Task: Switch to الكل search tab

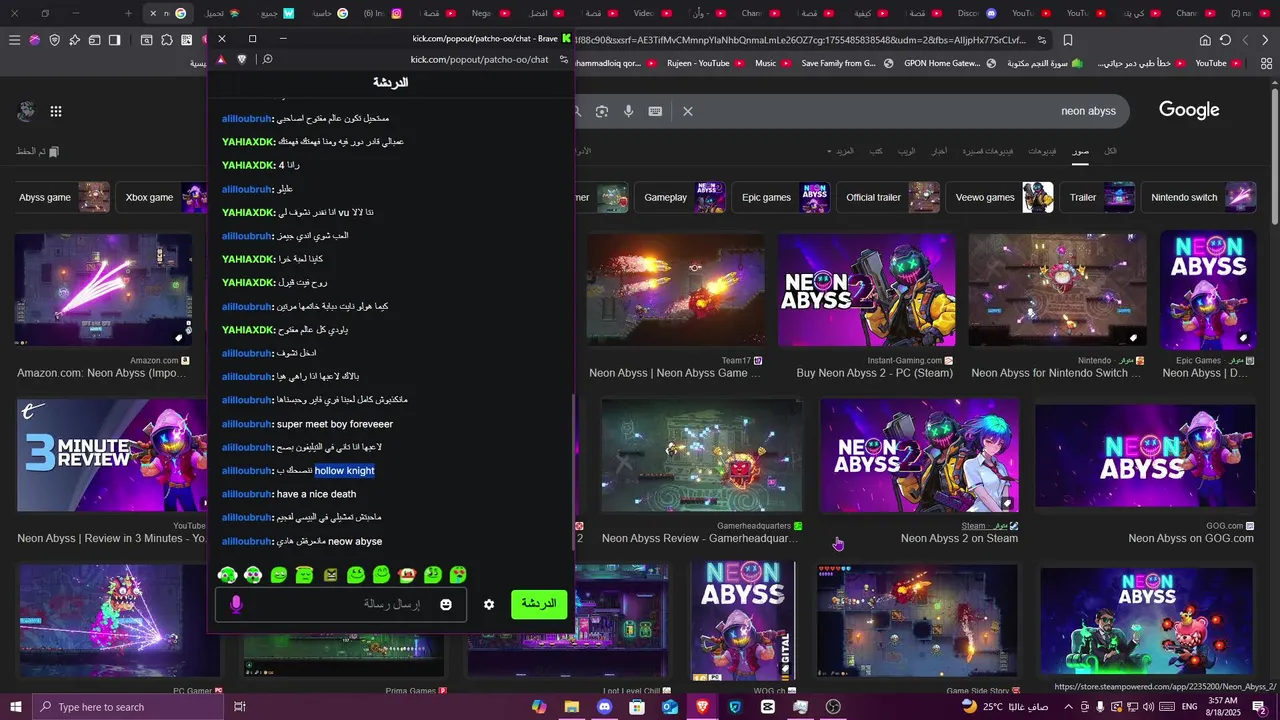Action: tap(1110, 151)
